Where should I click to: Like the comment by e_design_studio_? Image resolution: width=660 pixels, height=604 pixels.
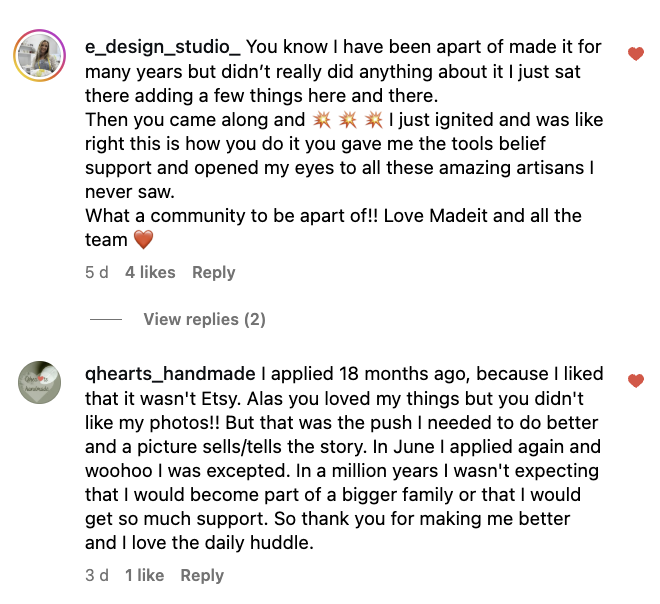point(635,54)
